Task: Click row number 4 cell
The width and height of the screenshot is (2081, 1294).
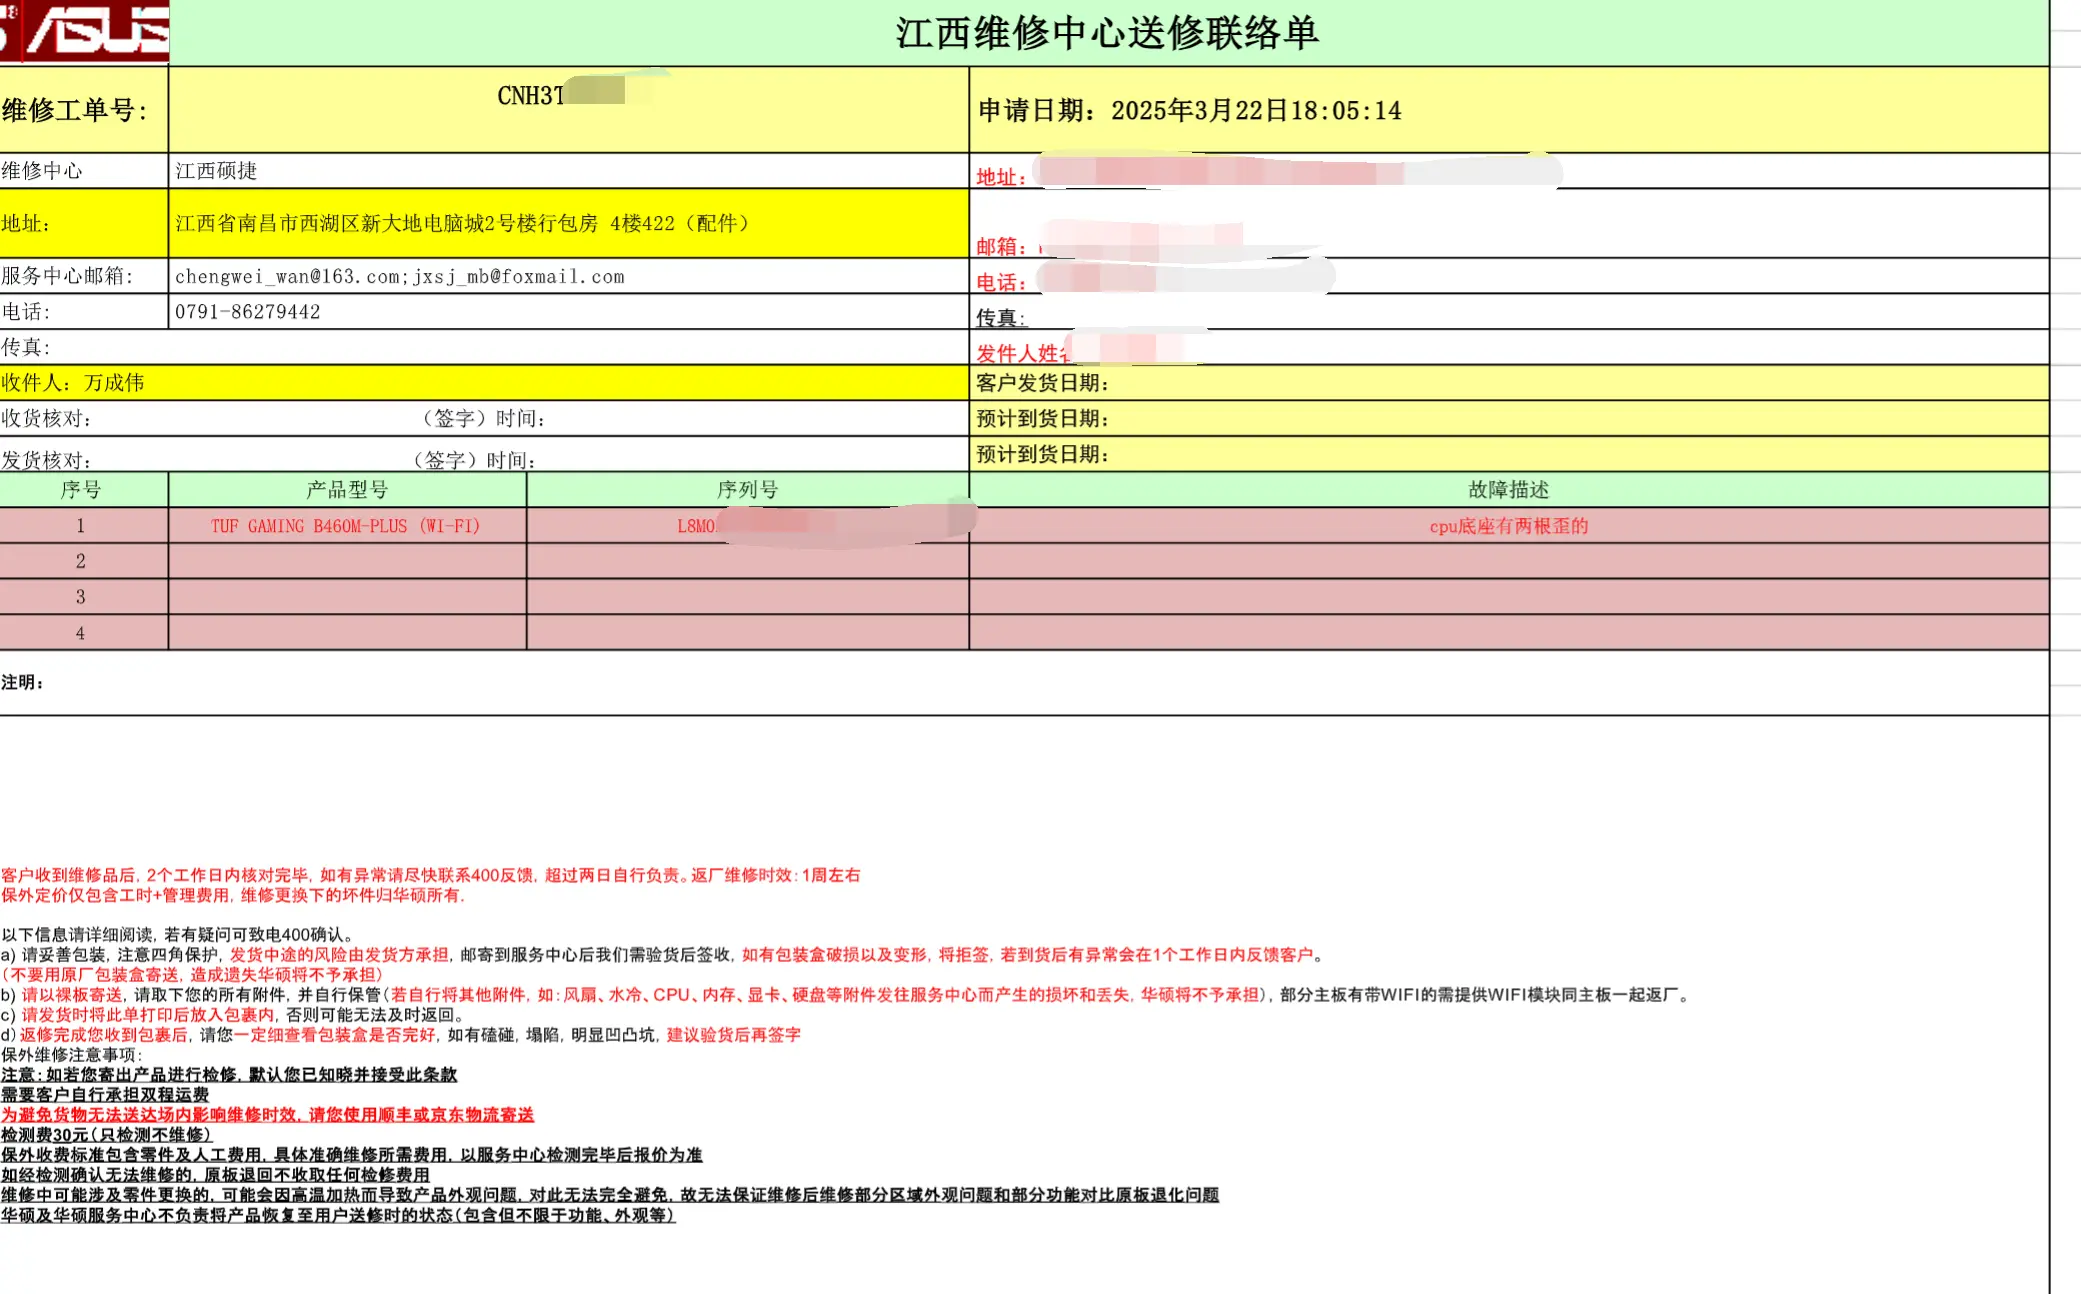Action: click(x=84, y=633)
